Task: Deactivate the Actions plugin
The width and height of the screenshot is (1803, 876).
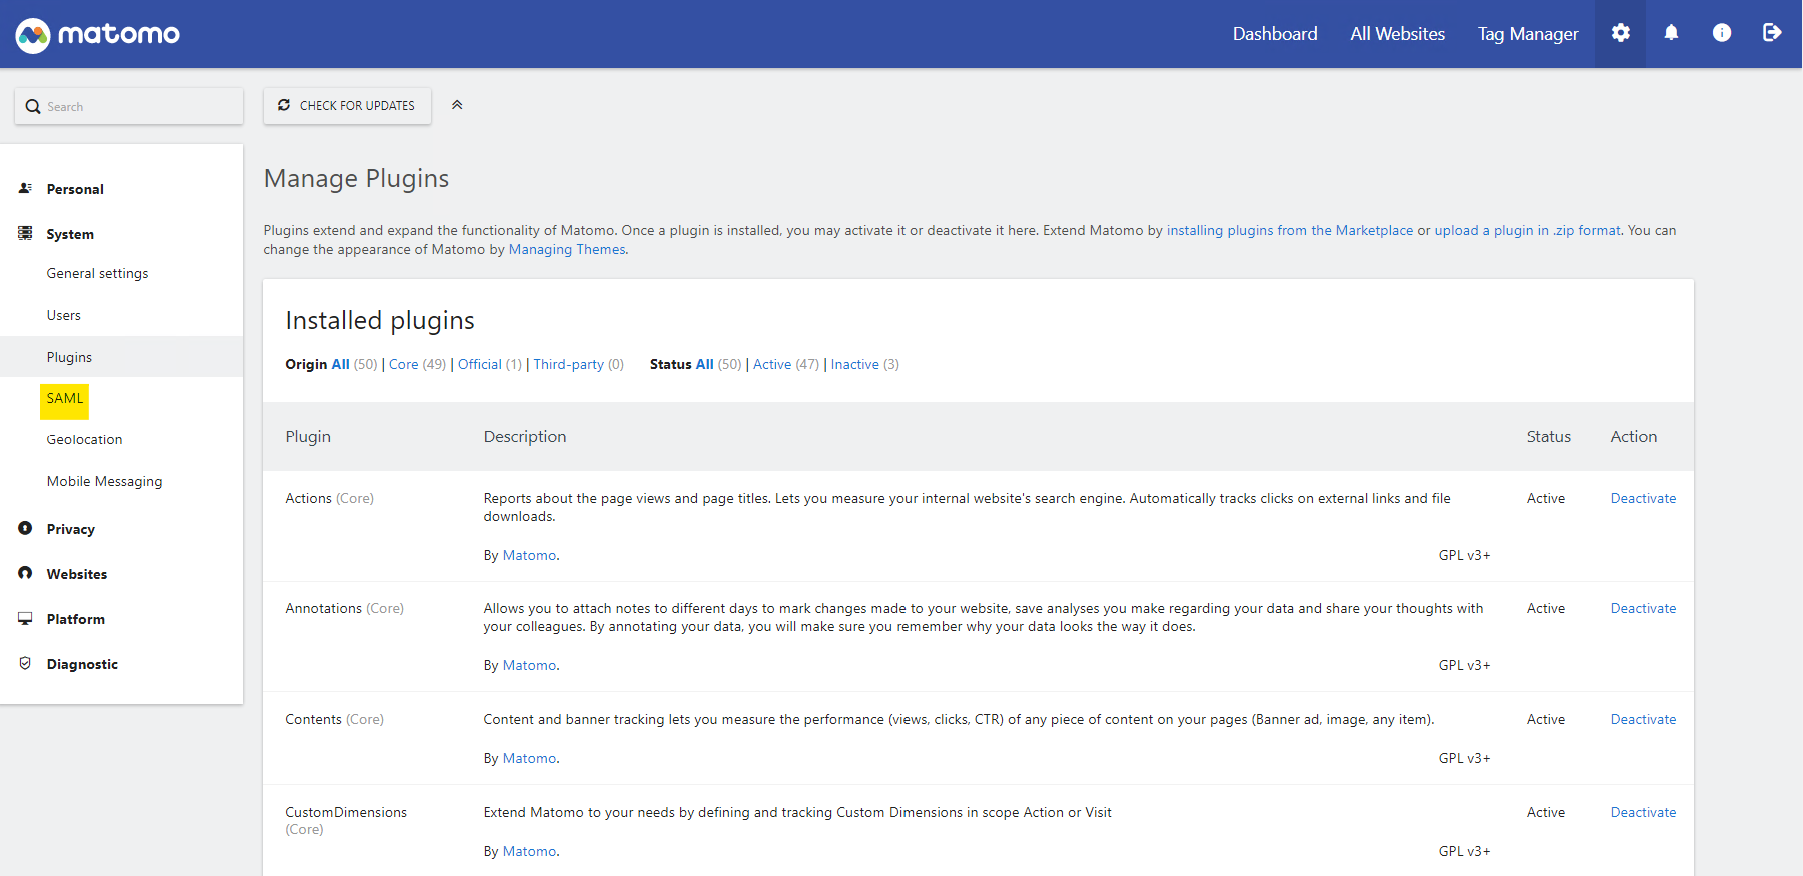Action: (x=1643, y=498)
